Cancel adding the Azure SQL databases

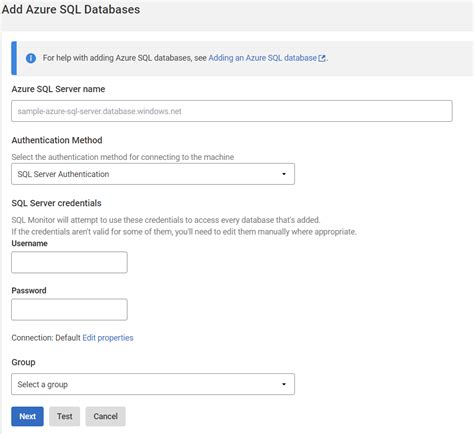105,416
